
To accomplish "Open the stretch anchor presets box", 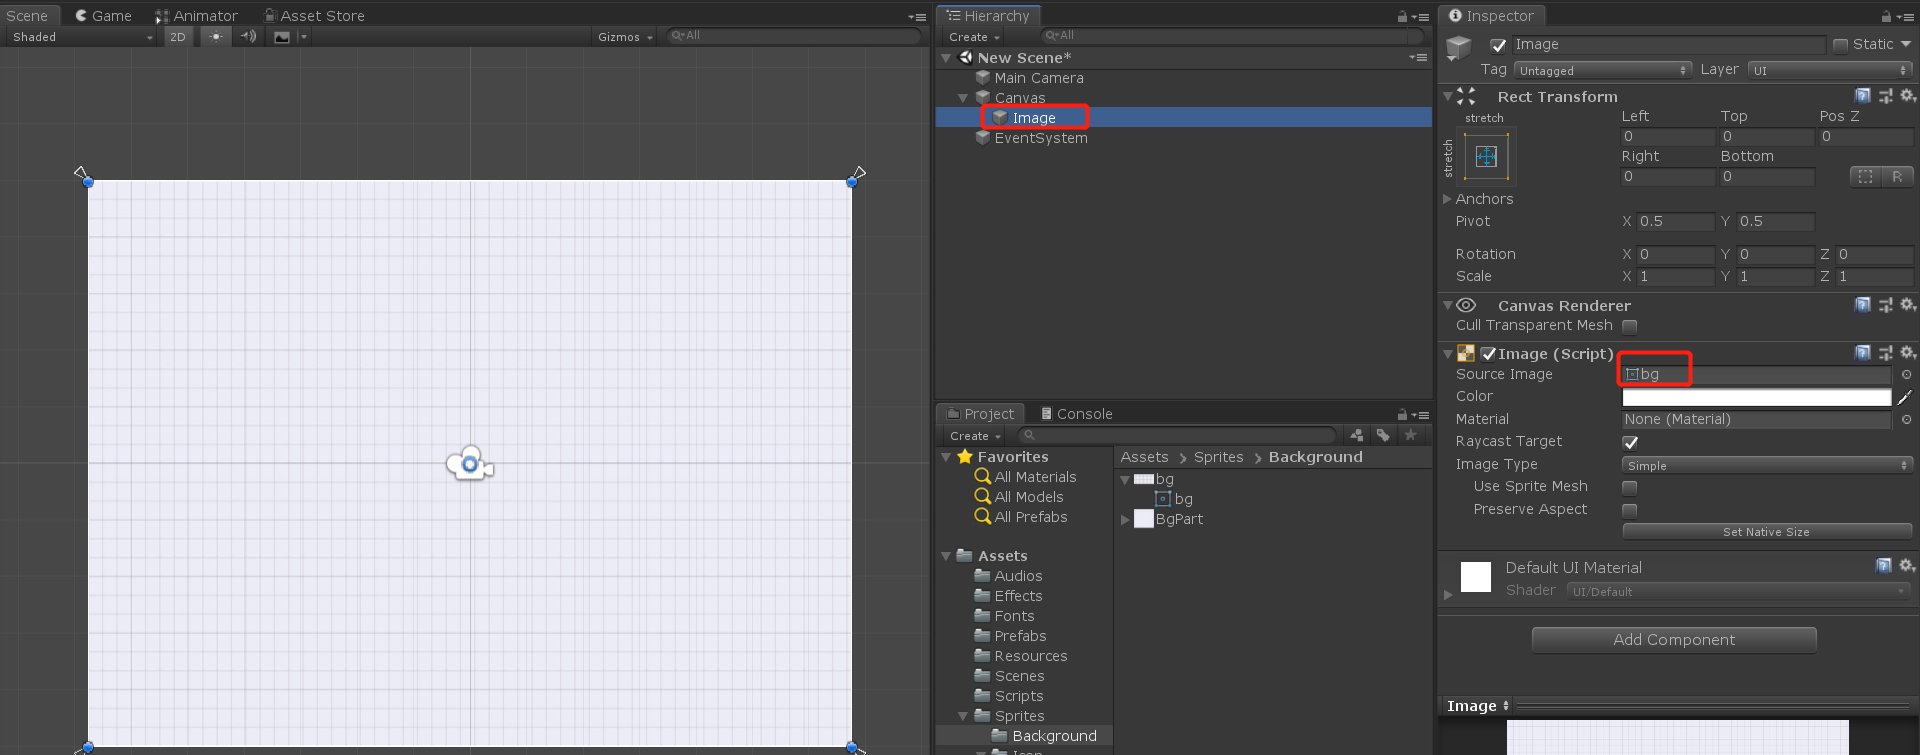I will (1486, 156).
